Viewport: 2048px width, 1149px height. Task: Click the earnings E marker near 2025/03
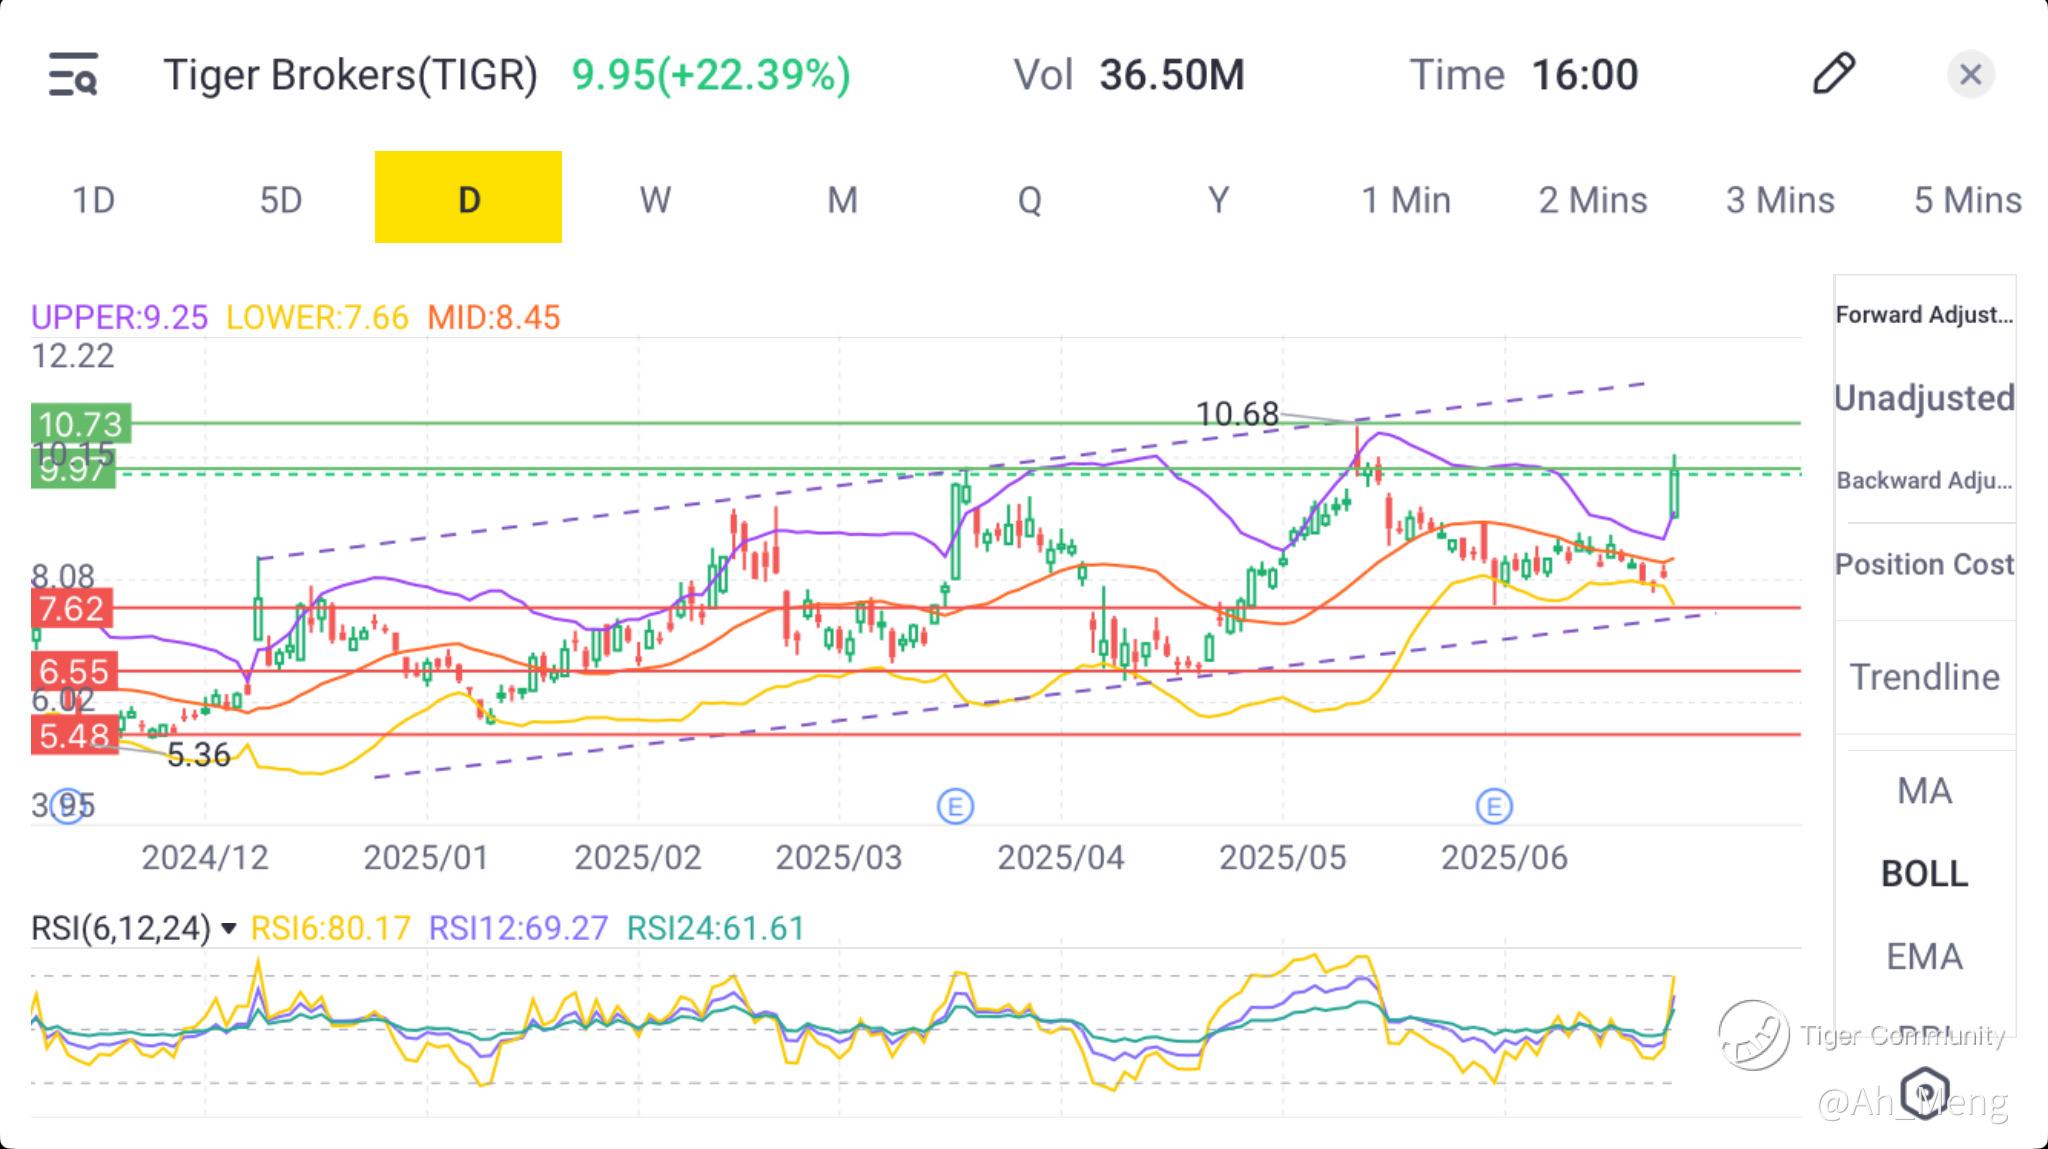pyautogui.click(x=955, y=806)
